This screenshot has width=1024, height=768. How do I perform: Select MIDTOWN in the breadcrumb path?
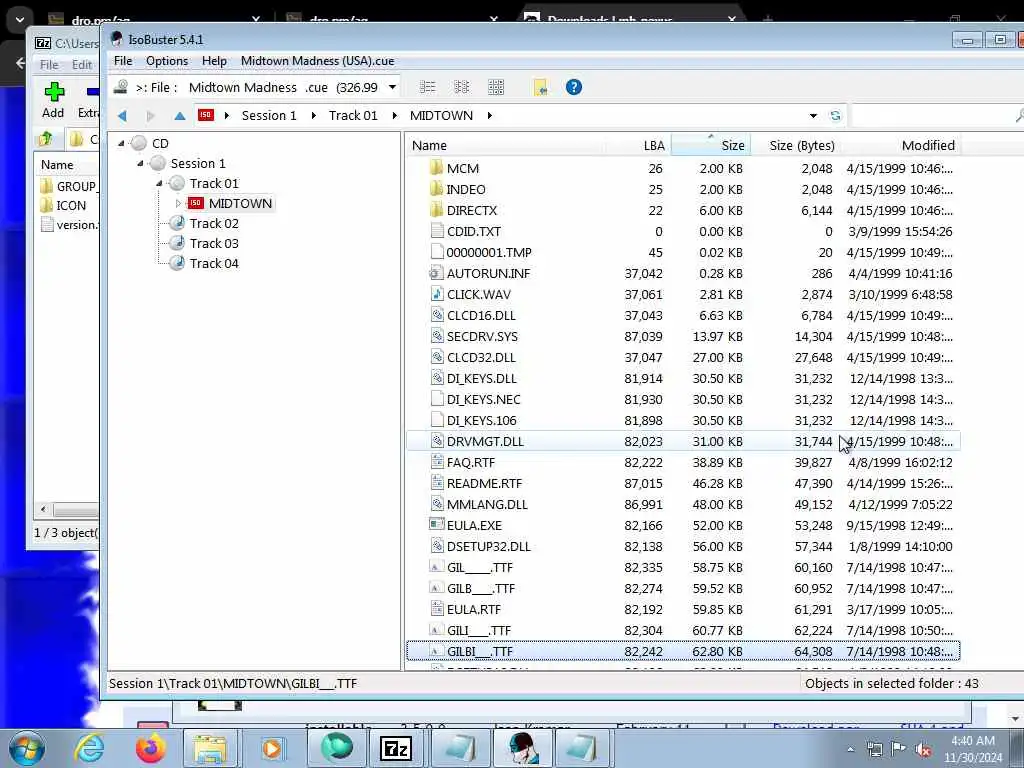(x=441, y=116)
